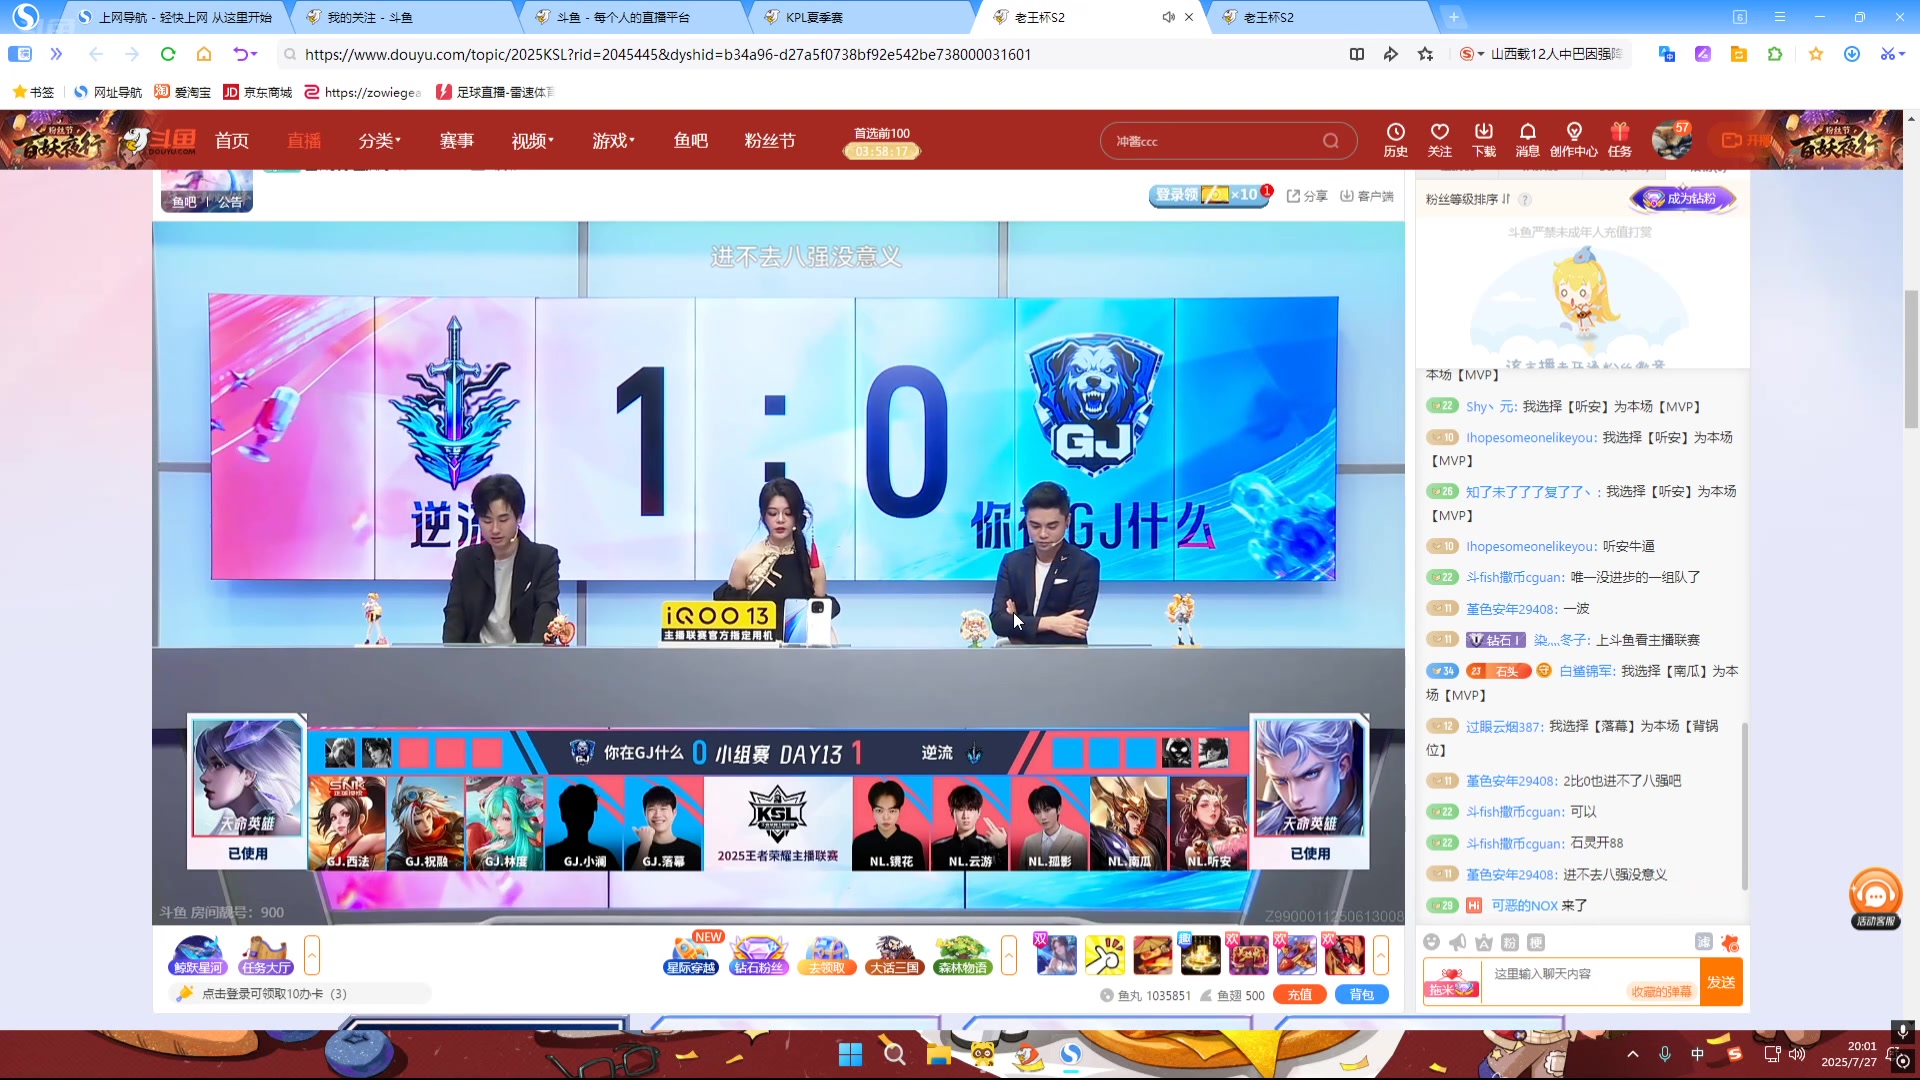Open 鱼吧 in Douyu navigation
The height and width of the screenshot is (1080, 1920).
click(691, 141)
